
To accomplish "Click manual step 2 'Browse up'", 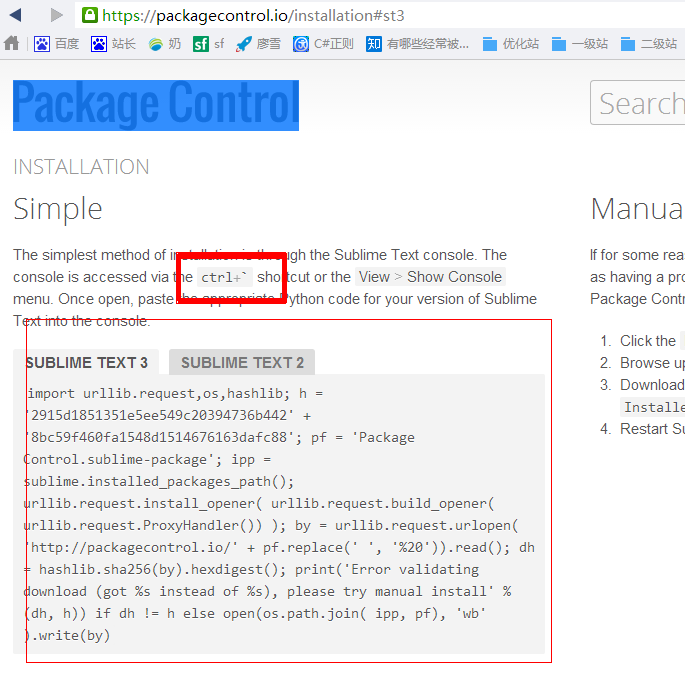I will [x=652, y=363].
